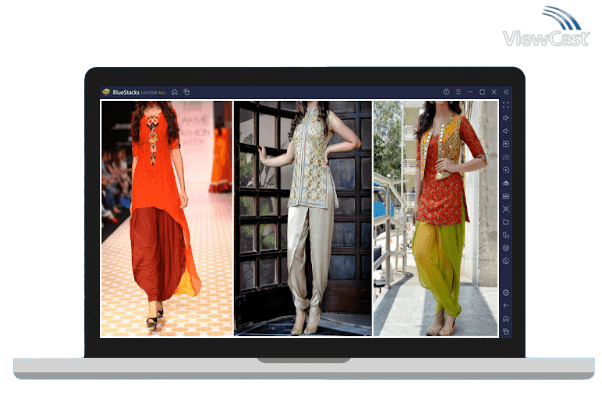Open the multi-instance windows icon
The width and height of the screenshot is (602, 414).
(x=506, y=235)
